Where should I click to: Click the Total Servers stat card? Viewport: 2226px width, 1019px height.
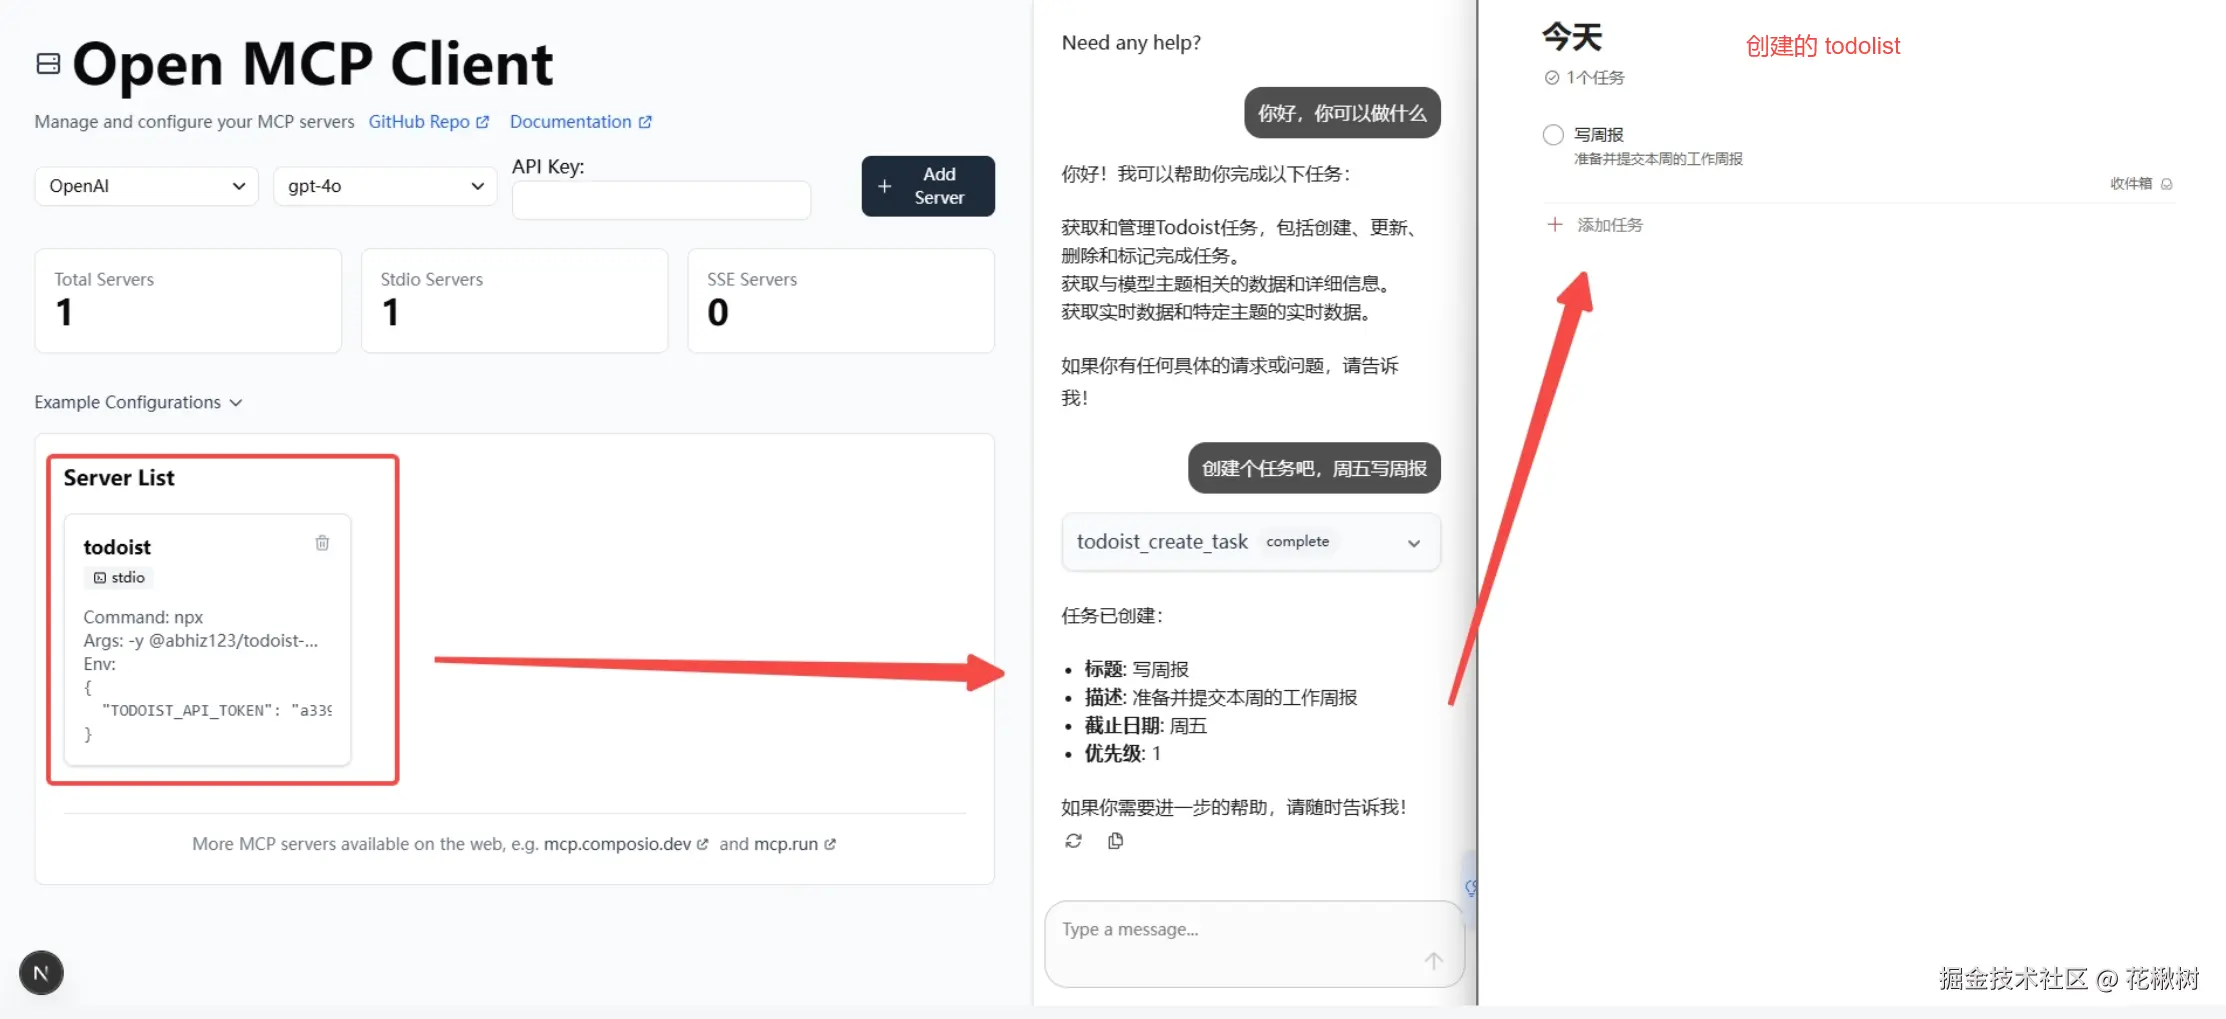click(188, 300)
